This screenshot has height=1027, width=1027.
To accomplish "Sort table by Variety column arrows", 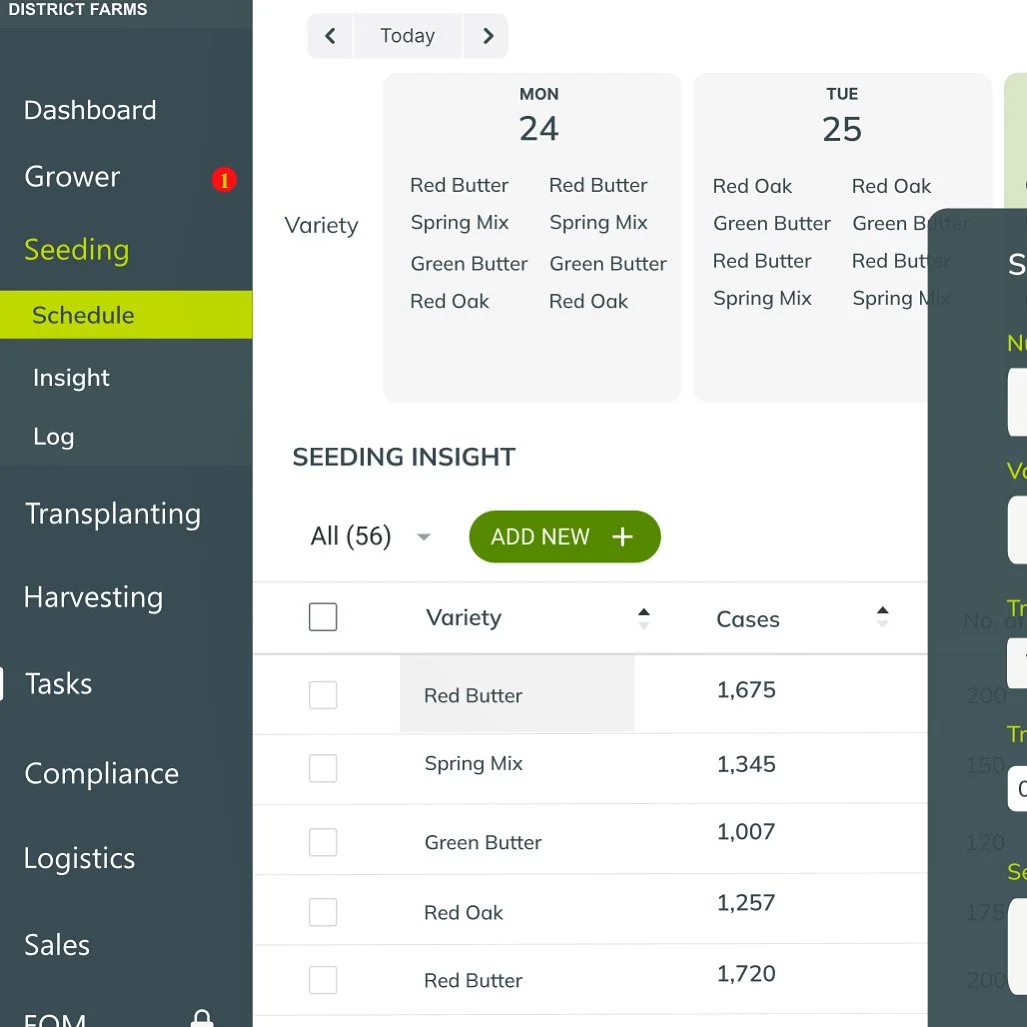I will coord(644,618).
